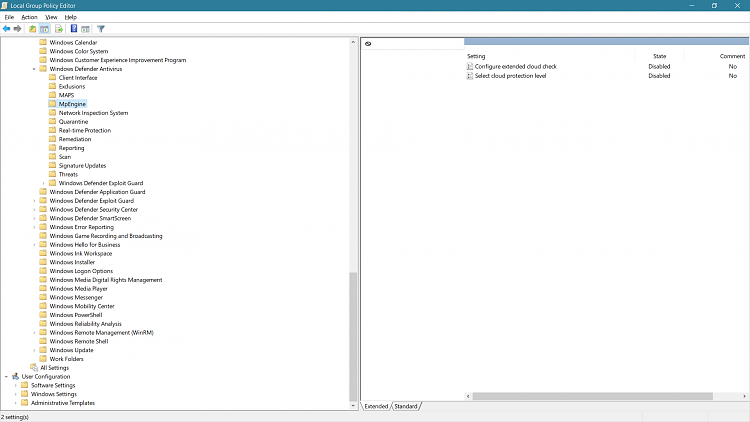Click the Signature Updates folder icon
The height and width of the screenshot is (422, 750).
(x=53, y=166)
